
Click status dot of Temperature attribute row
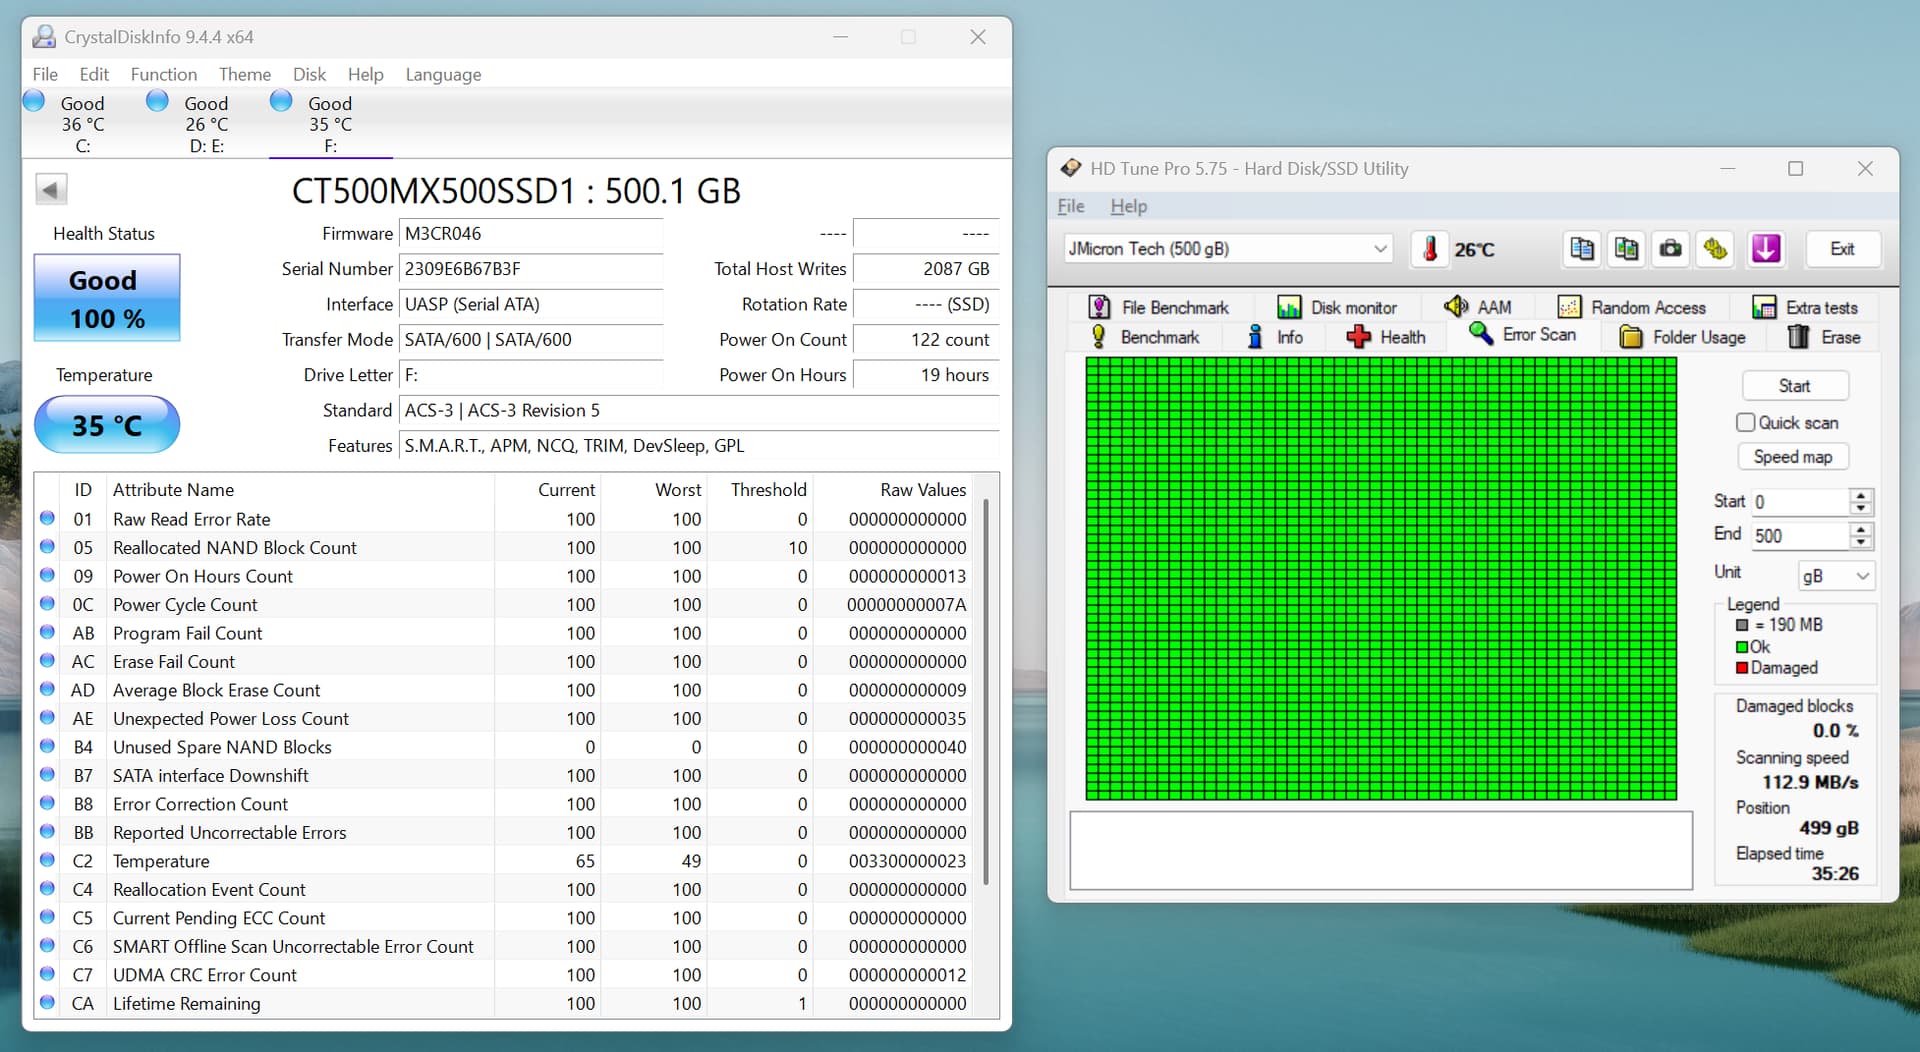click(x=47, y=860)
